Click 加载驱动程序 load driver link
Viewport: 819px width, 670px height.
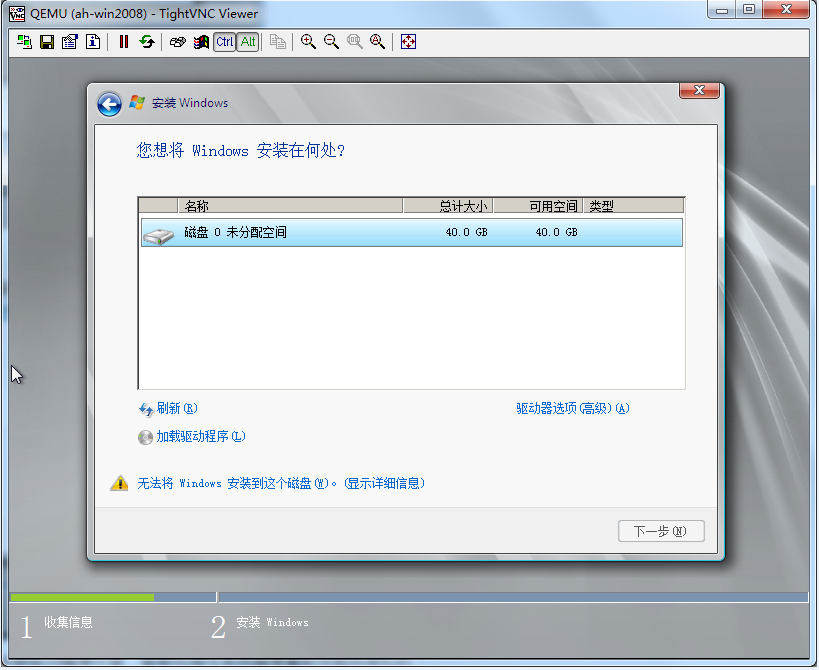(200, 436)
